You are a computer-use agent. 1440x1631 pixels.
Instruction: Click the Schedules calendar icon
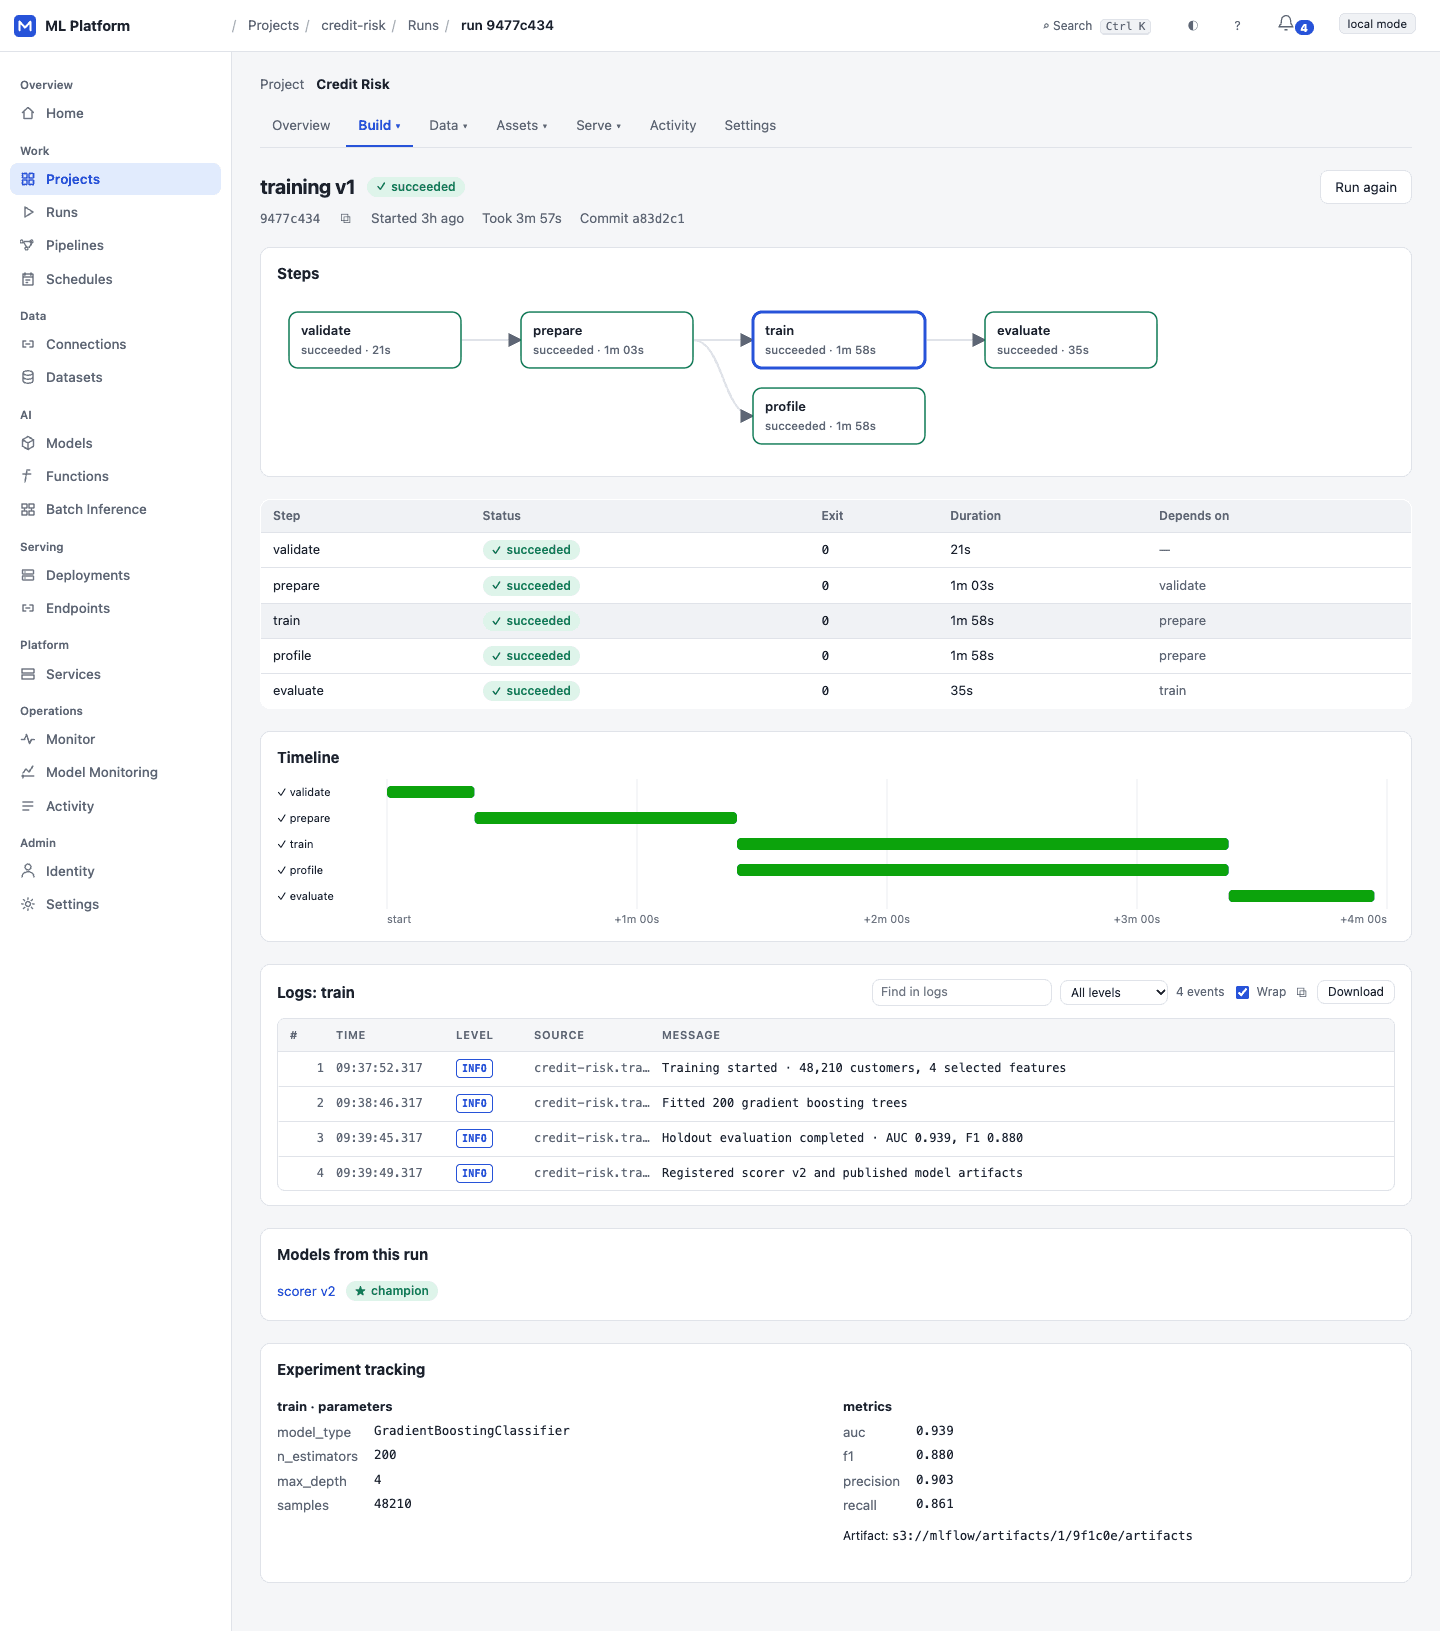pos(28,279)
